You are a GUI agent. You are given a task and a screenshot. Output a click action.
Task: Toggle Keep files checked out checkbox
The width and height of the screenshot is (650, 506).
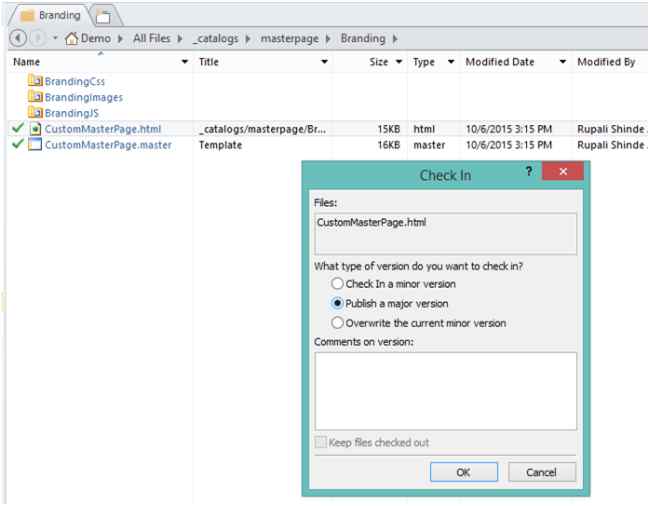click(x=321, y=442)
